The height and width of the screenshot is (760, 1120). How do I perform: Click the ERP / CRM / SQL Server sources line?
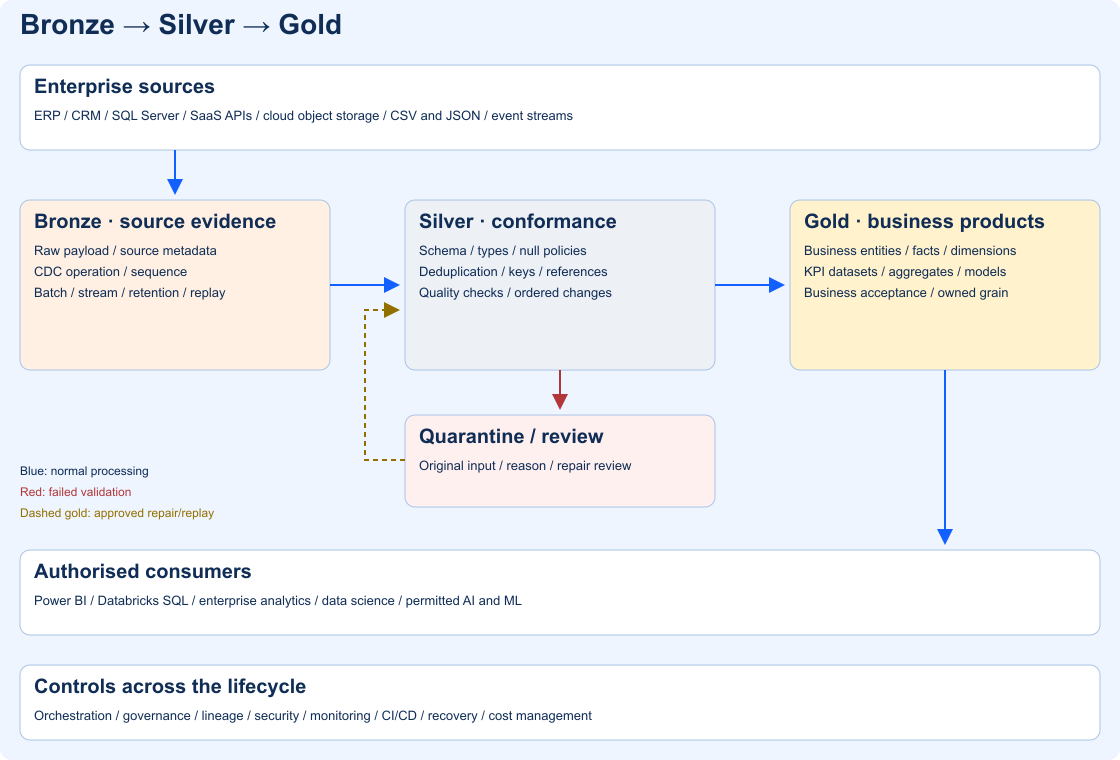304,116
